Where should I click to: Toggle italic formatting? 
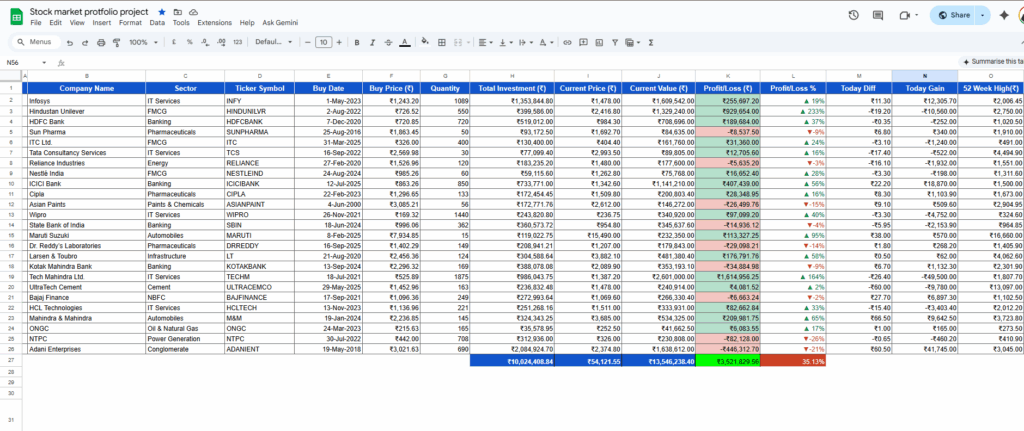[370, 42]
